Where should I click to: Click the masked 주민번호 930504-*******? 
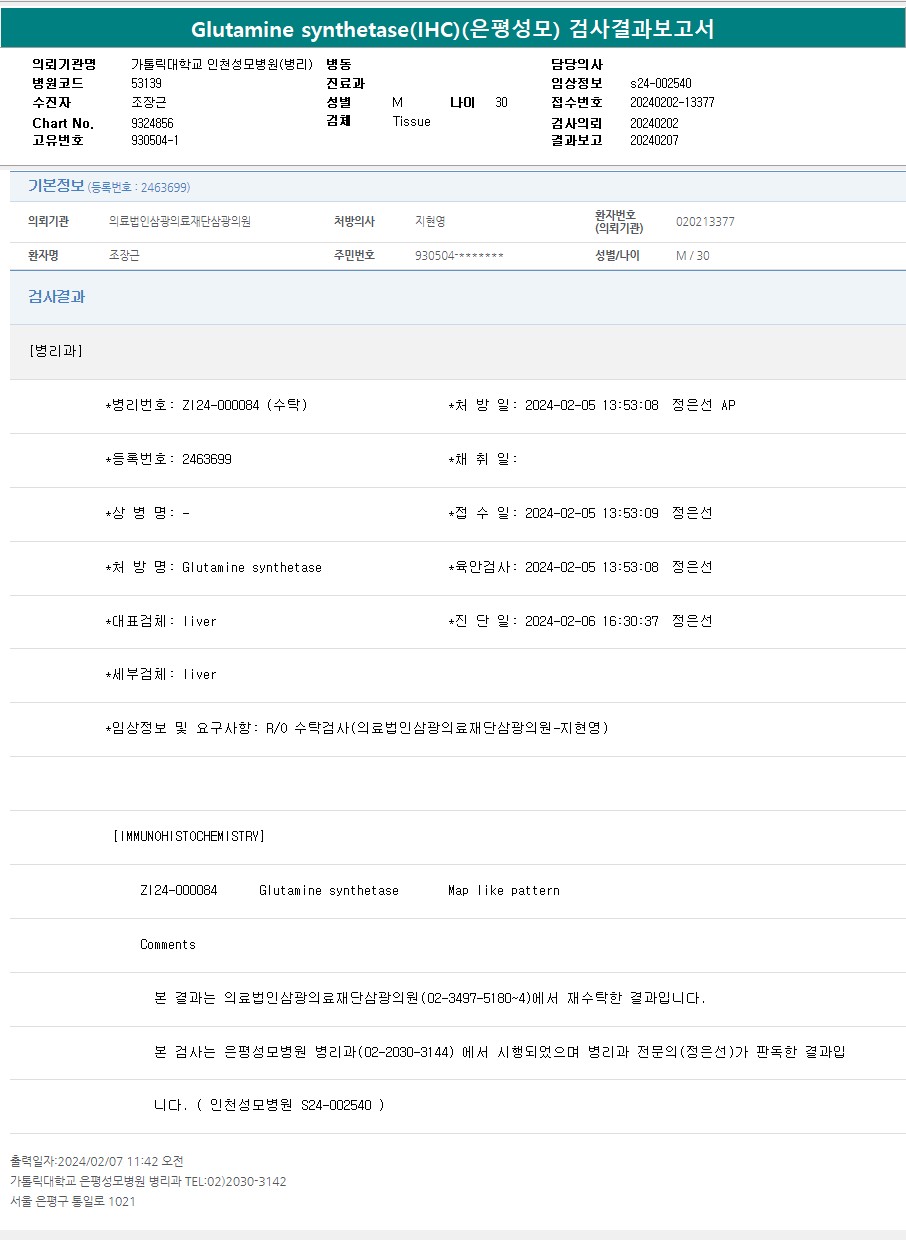459,256
